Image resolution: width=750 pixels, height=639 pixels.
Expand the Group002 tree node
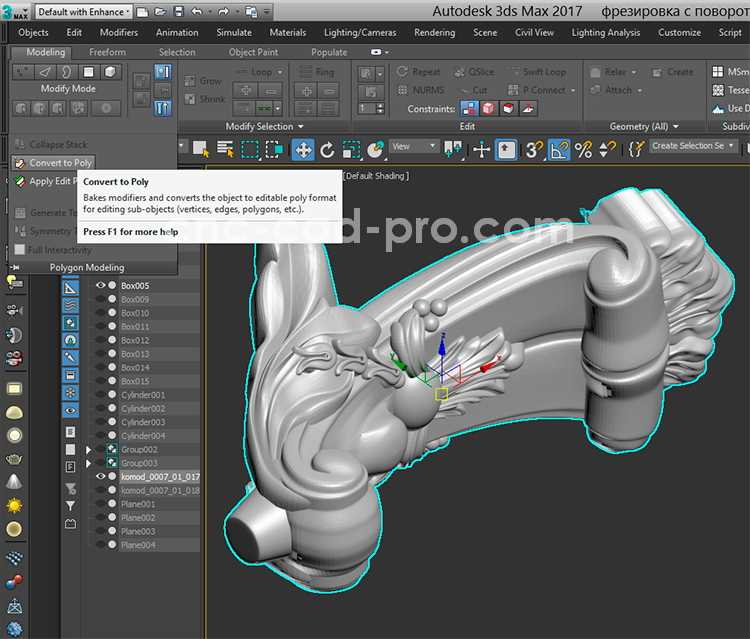pyautogui.click(x=88, y=450)
